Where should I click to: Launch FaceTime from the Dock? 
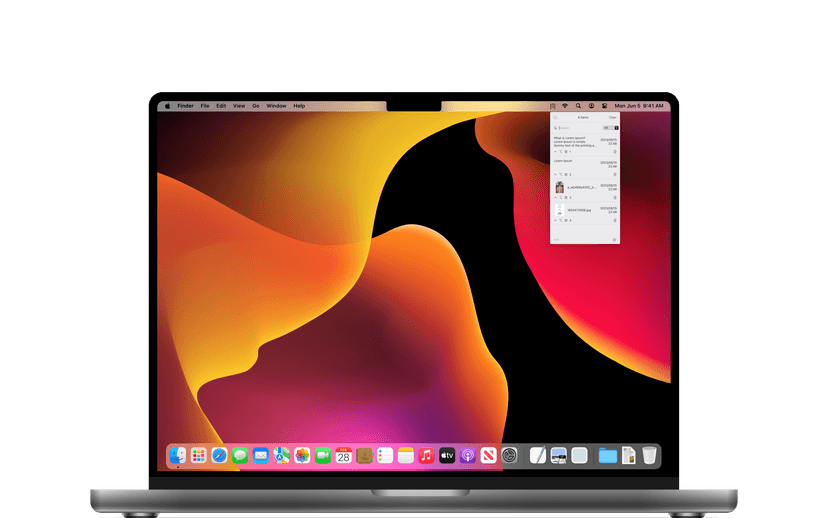[323, 455]
